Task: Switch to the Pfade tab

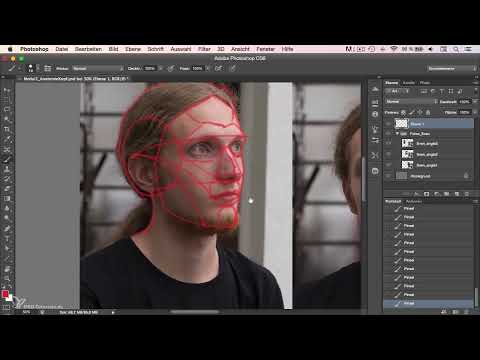Action: pyautogui.click(x=425, y=83)
